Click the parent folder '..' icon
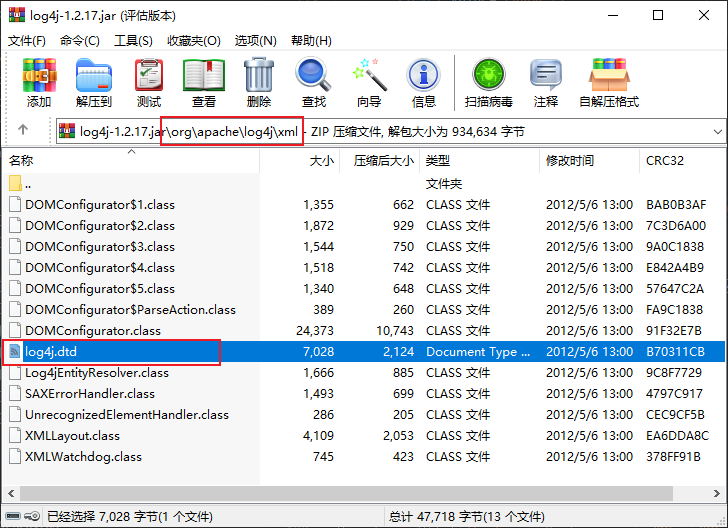This screenshot has height=528, width=728. coord(15,183)
